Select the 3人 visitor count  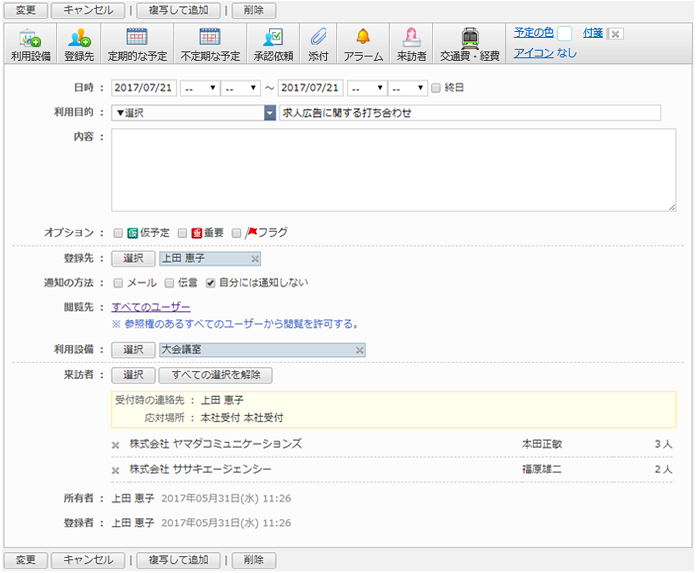point(663,444)
